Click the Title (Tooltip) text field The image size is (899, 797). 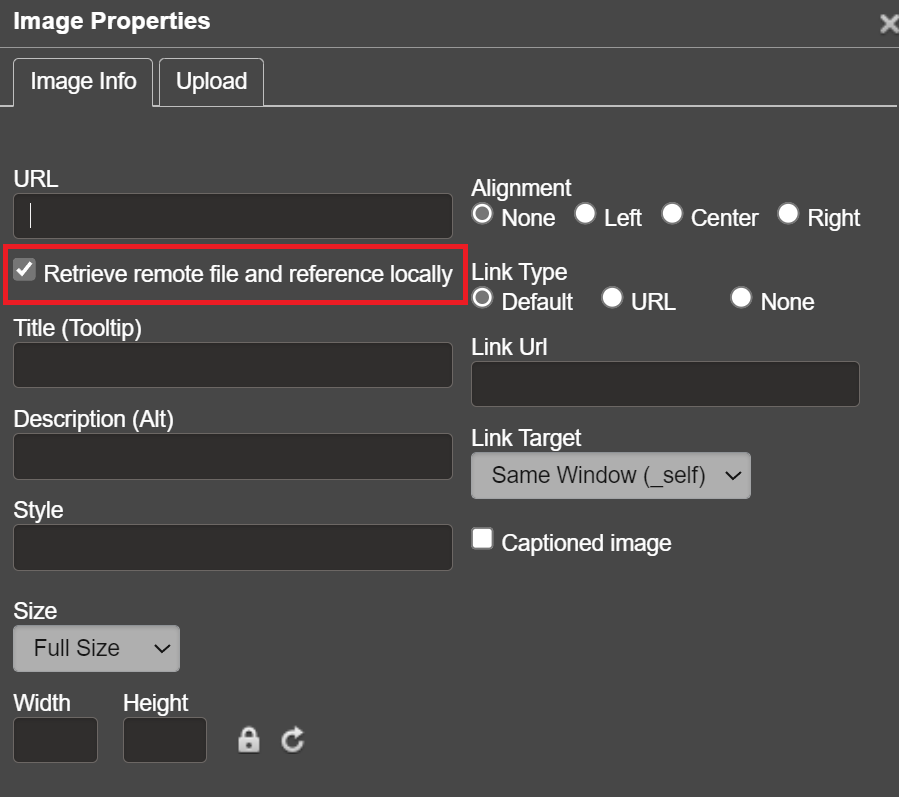(233, 365)
